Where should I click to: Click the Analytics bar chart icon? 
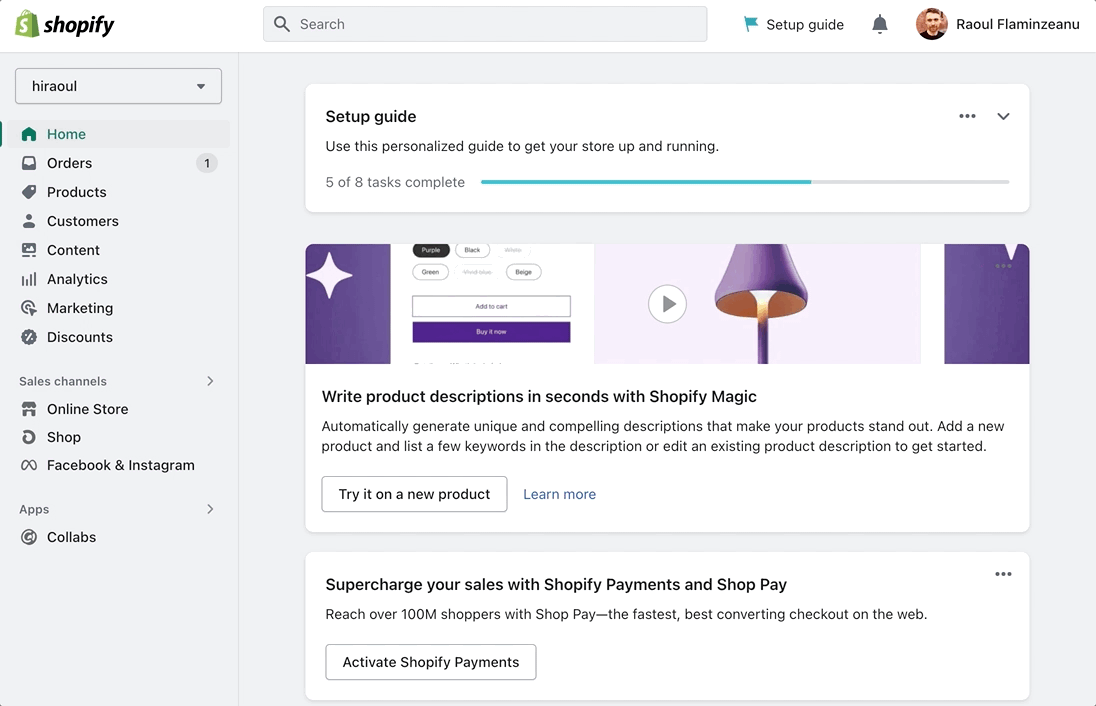pos(29,279)
